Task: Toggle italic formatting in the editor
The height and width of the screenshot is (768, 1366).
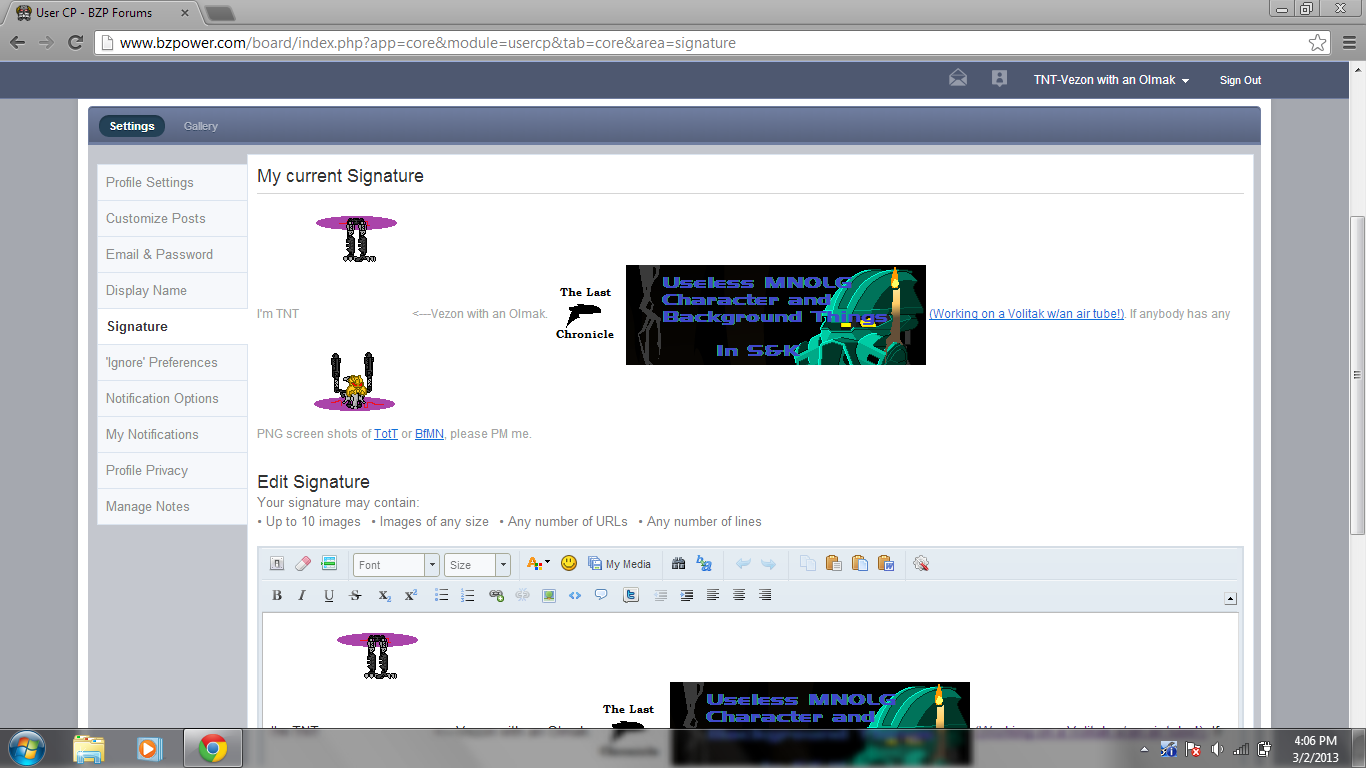Action: click(301, 595)
